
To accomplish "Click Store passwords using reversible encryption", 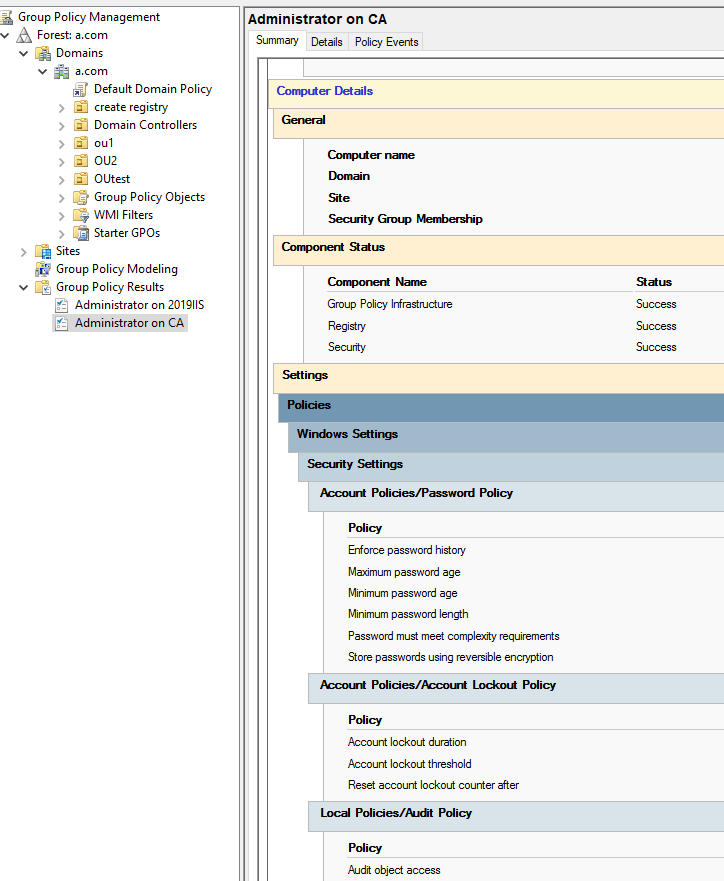I will click(450, 657).
